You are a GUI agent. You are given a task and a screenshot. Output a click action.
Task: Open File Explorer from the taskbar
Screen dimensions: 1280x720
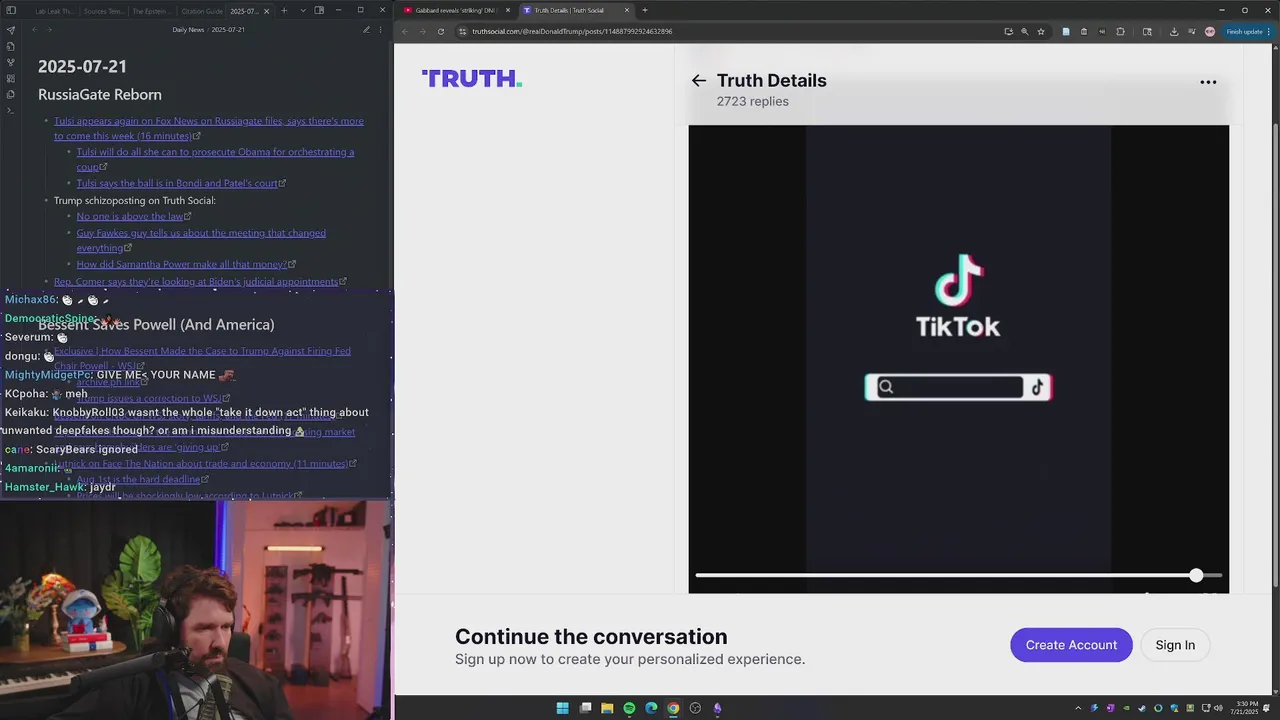[x=607, y=708]
